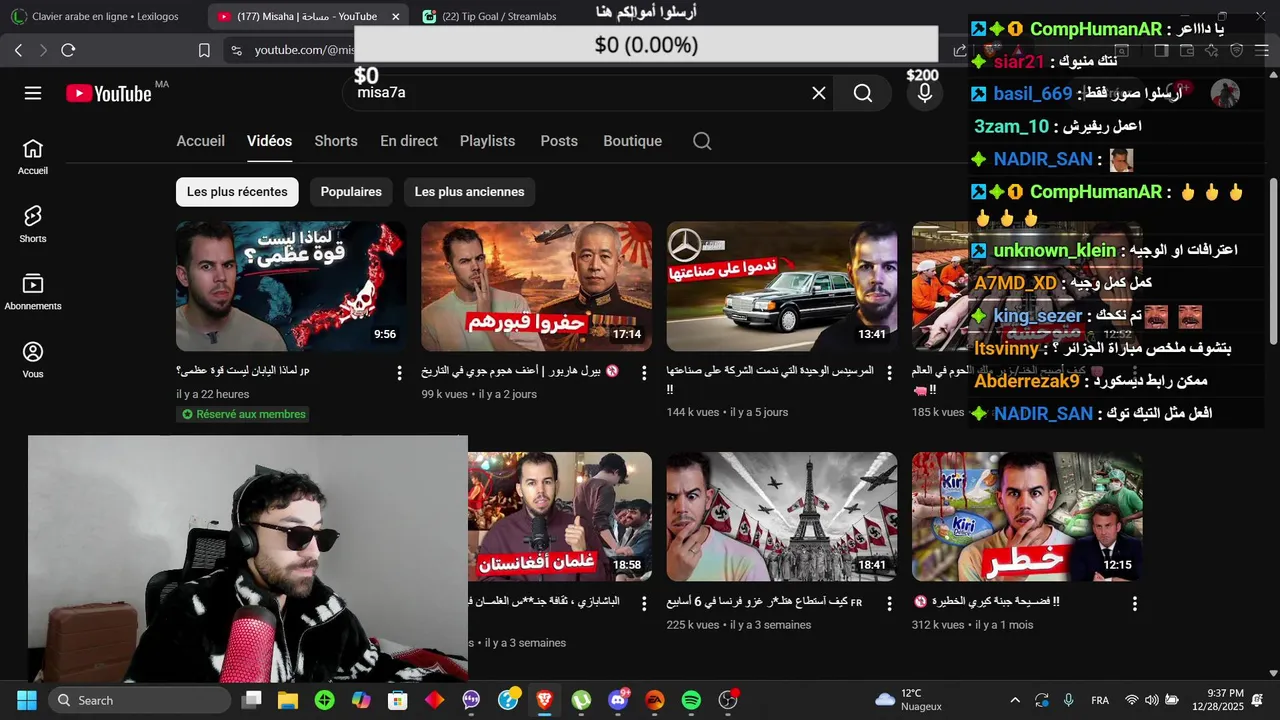Switch to channel Boutique tab
Image resolution: width=1280 pixels, height=720 pixels.
[x=632, y=141]
